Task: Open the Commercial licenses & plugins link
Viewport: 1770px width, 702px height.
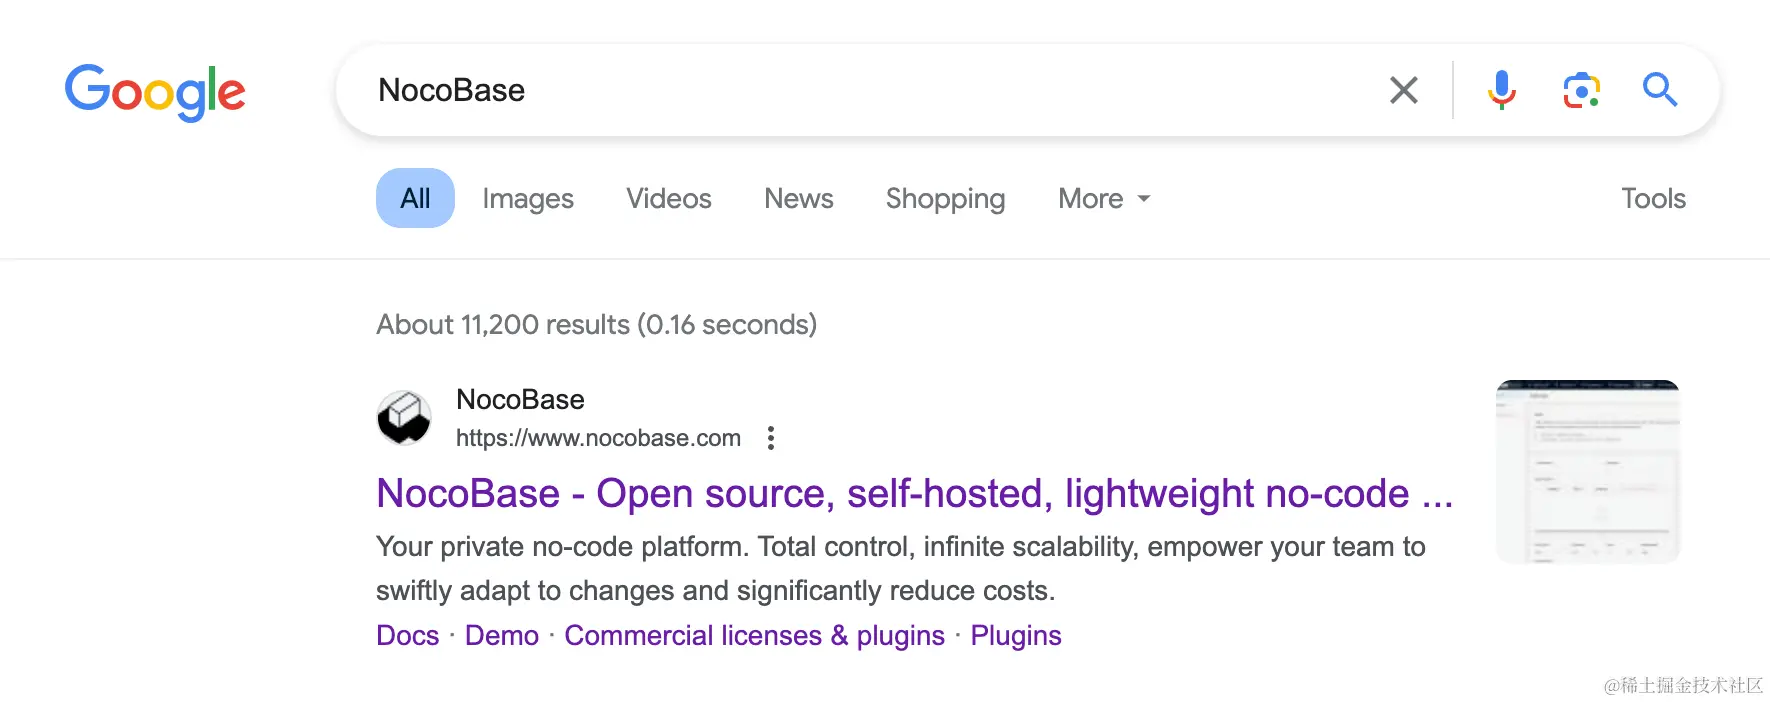Action: pyautogui.click(x=754, y=635)
